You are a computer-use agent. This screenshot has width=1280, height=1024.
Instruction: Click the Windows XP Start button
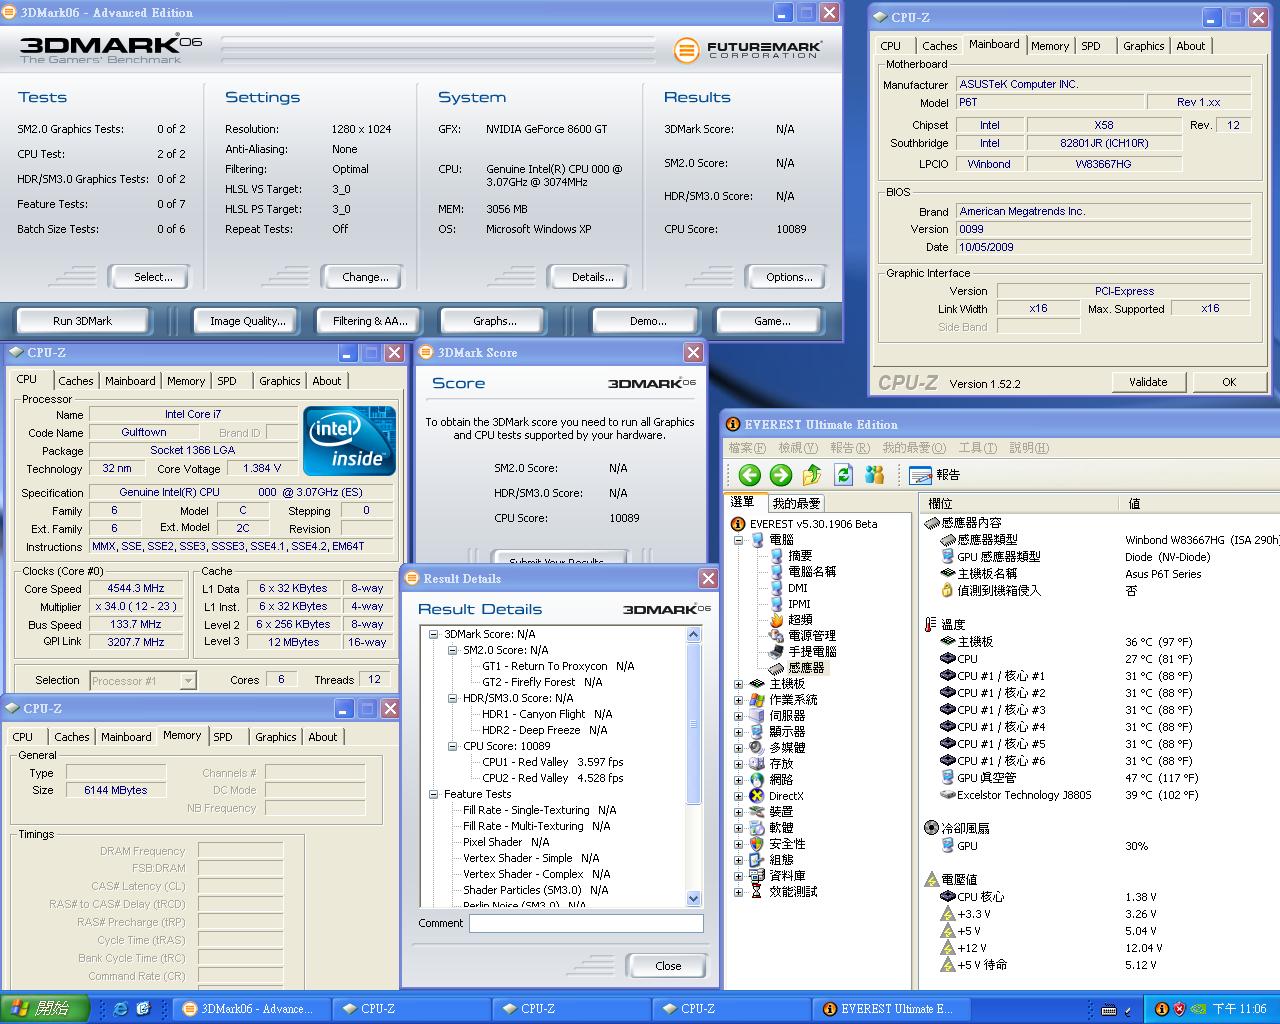coord(45,1009)
